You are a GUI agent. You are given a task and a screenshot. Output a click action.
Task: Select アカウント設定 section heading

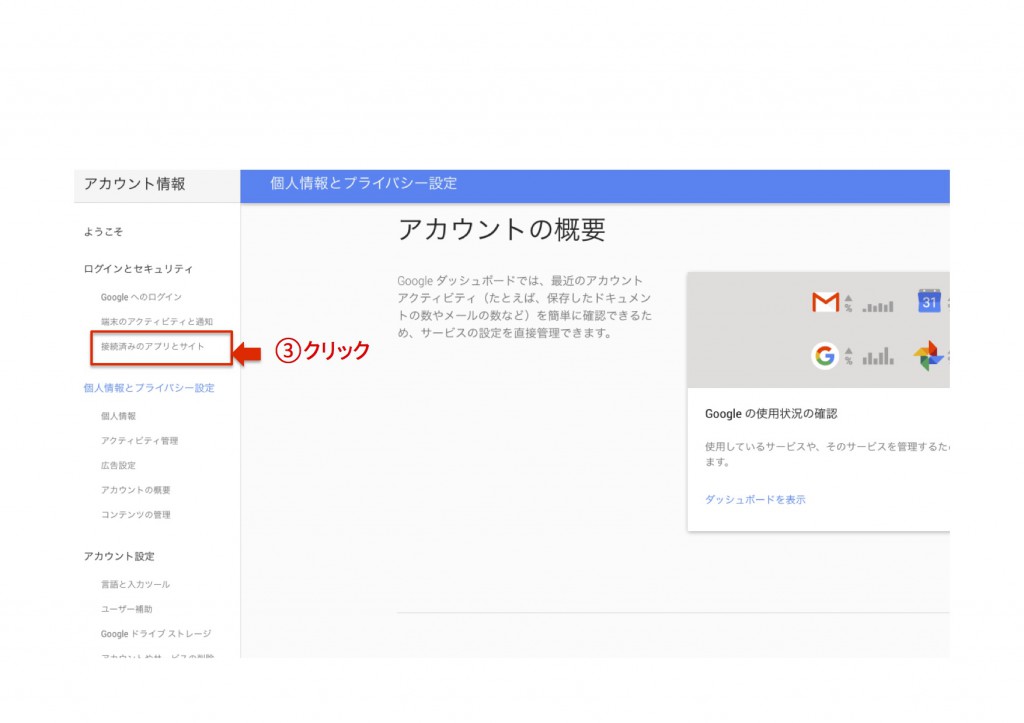(119, 556)
